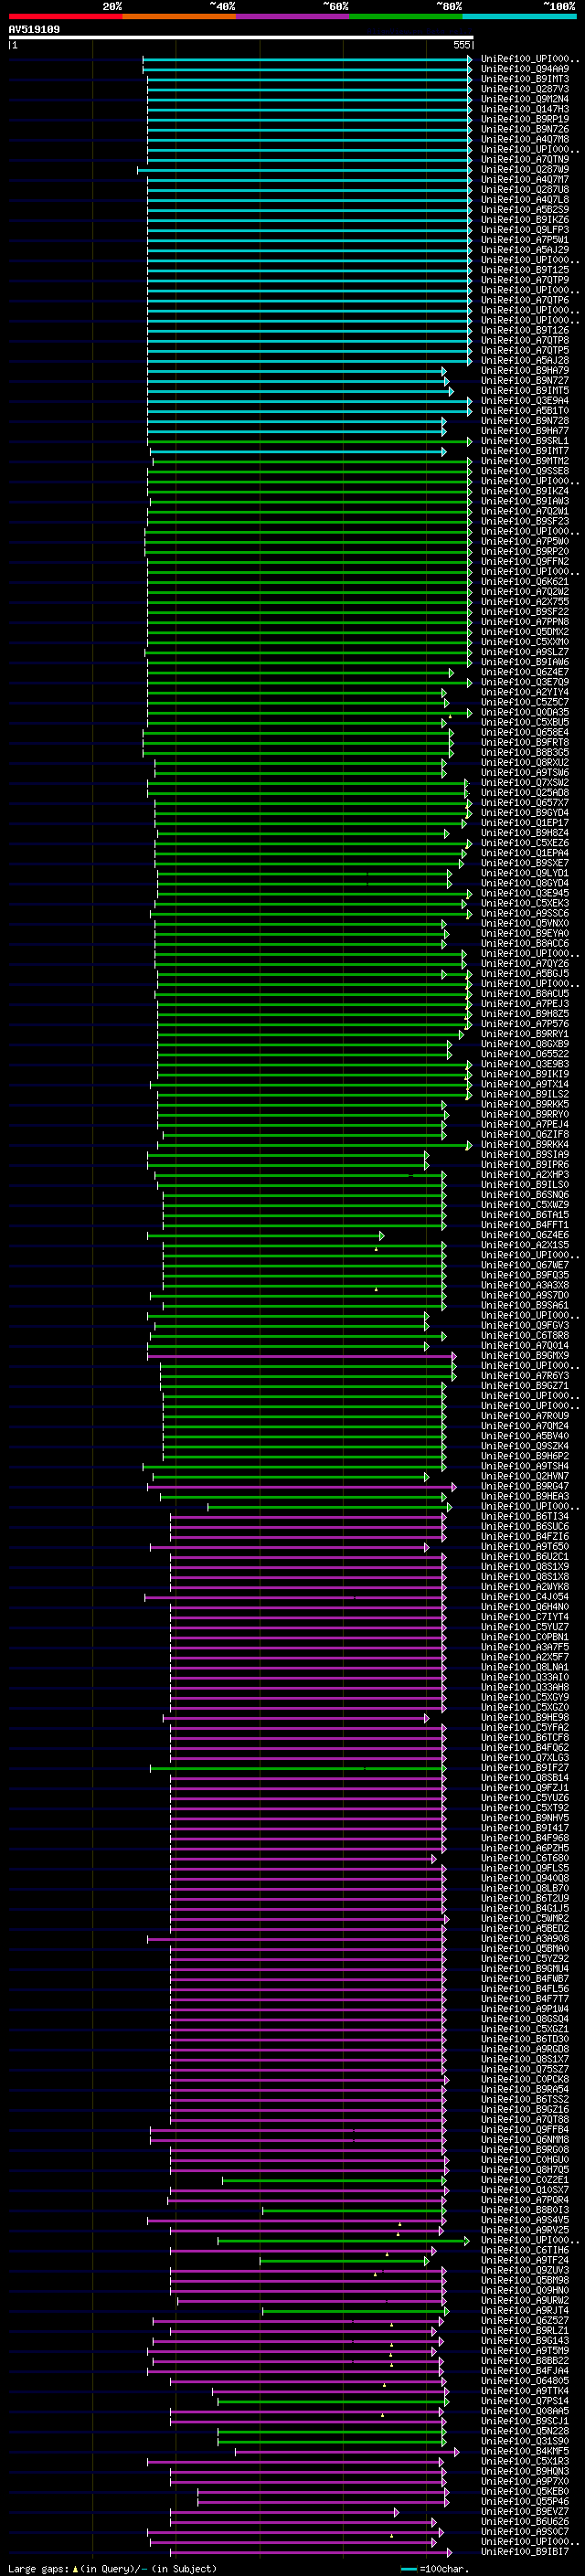Select label UniRef100_A5B1T0

pos(525,411)
